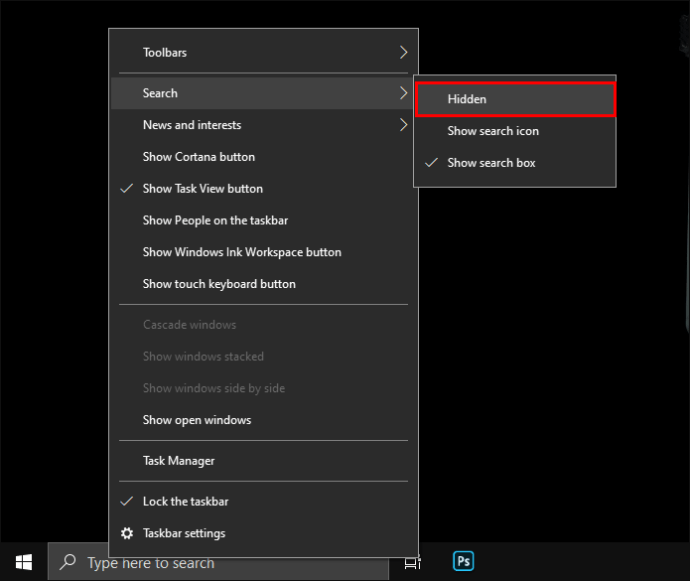This screenshot has width=690, height=581.
Task: Select the checked Show search box option
Action: 515,163
